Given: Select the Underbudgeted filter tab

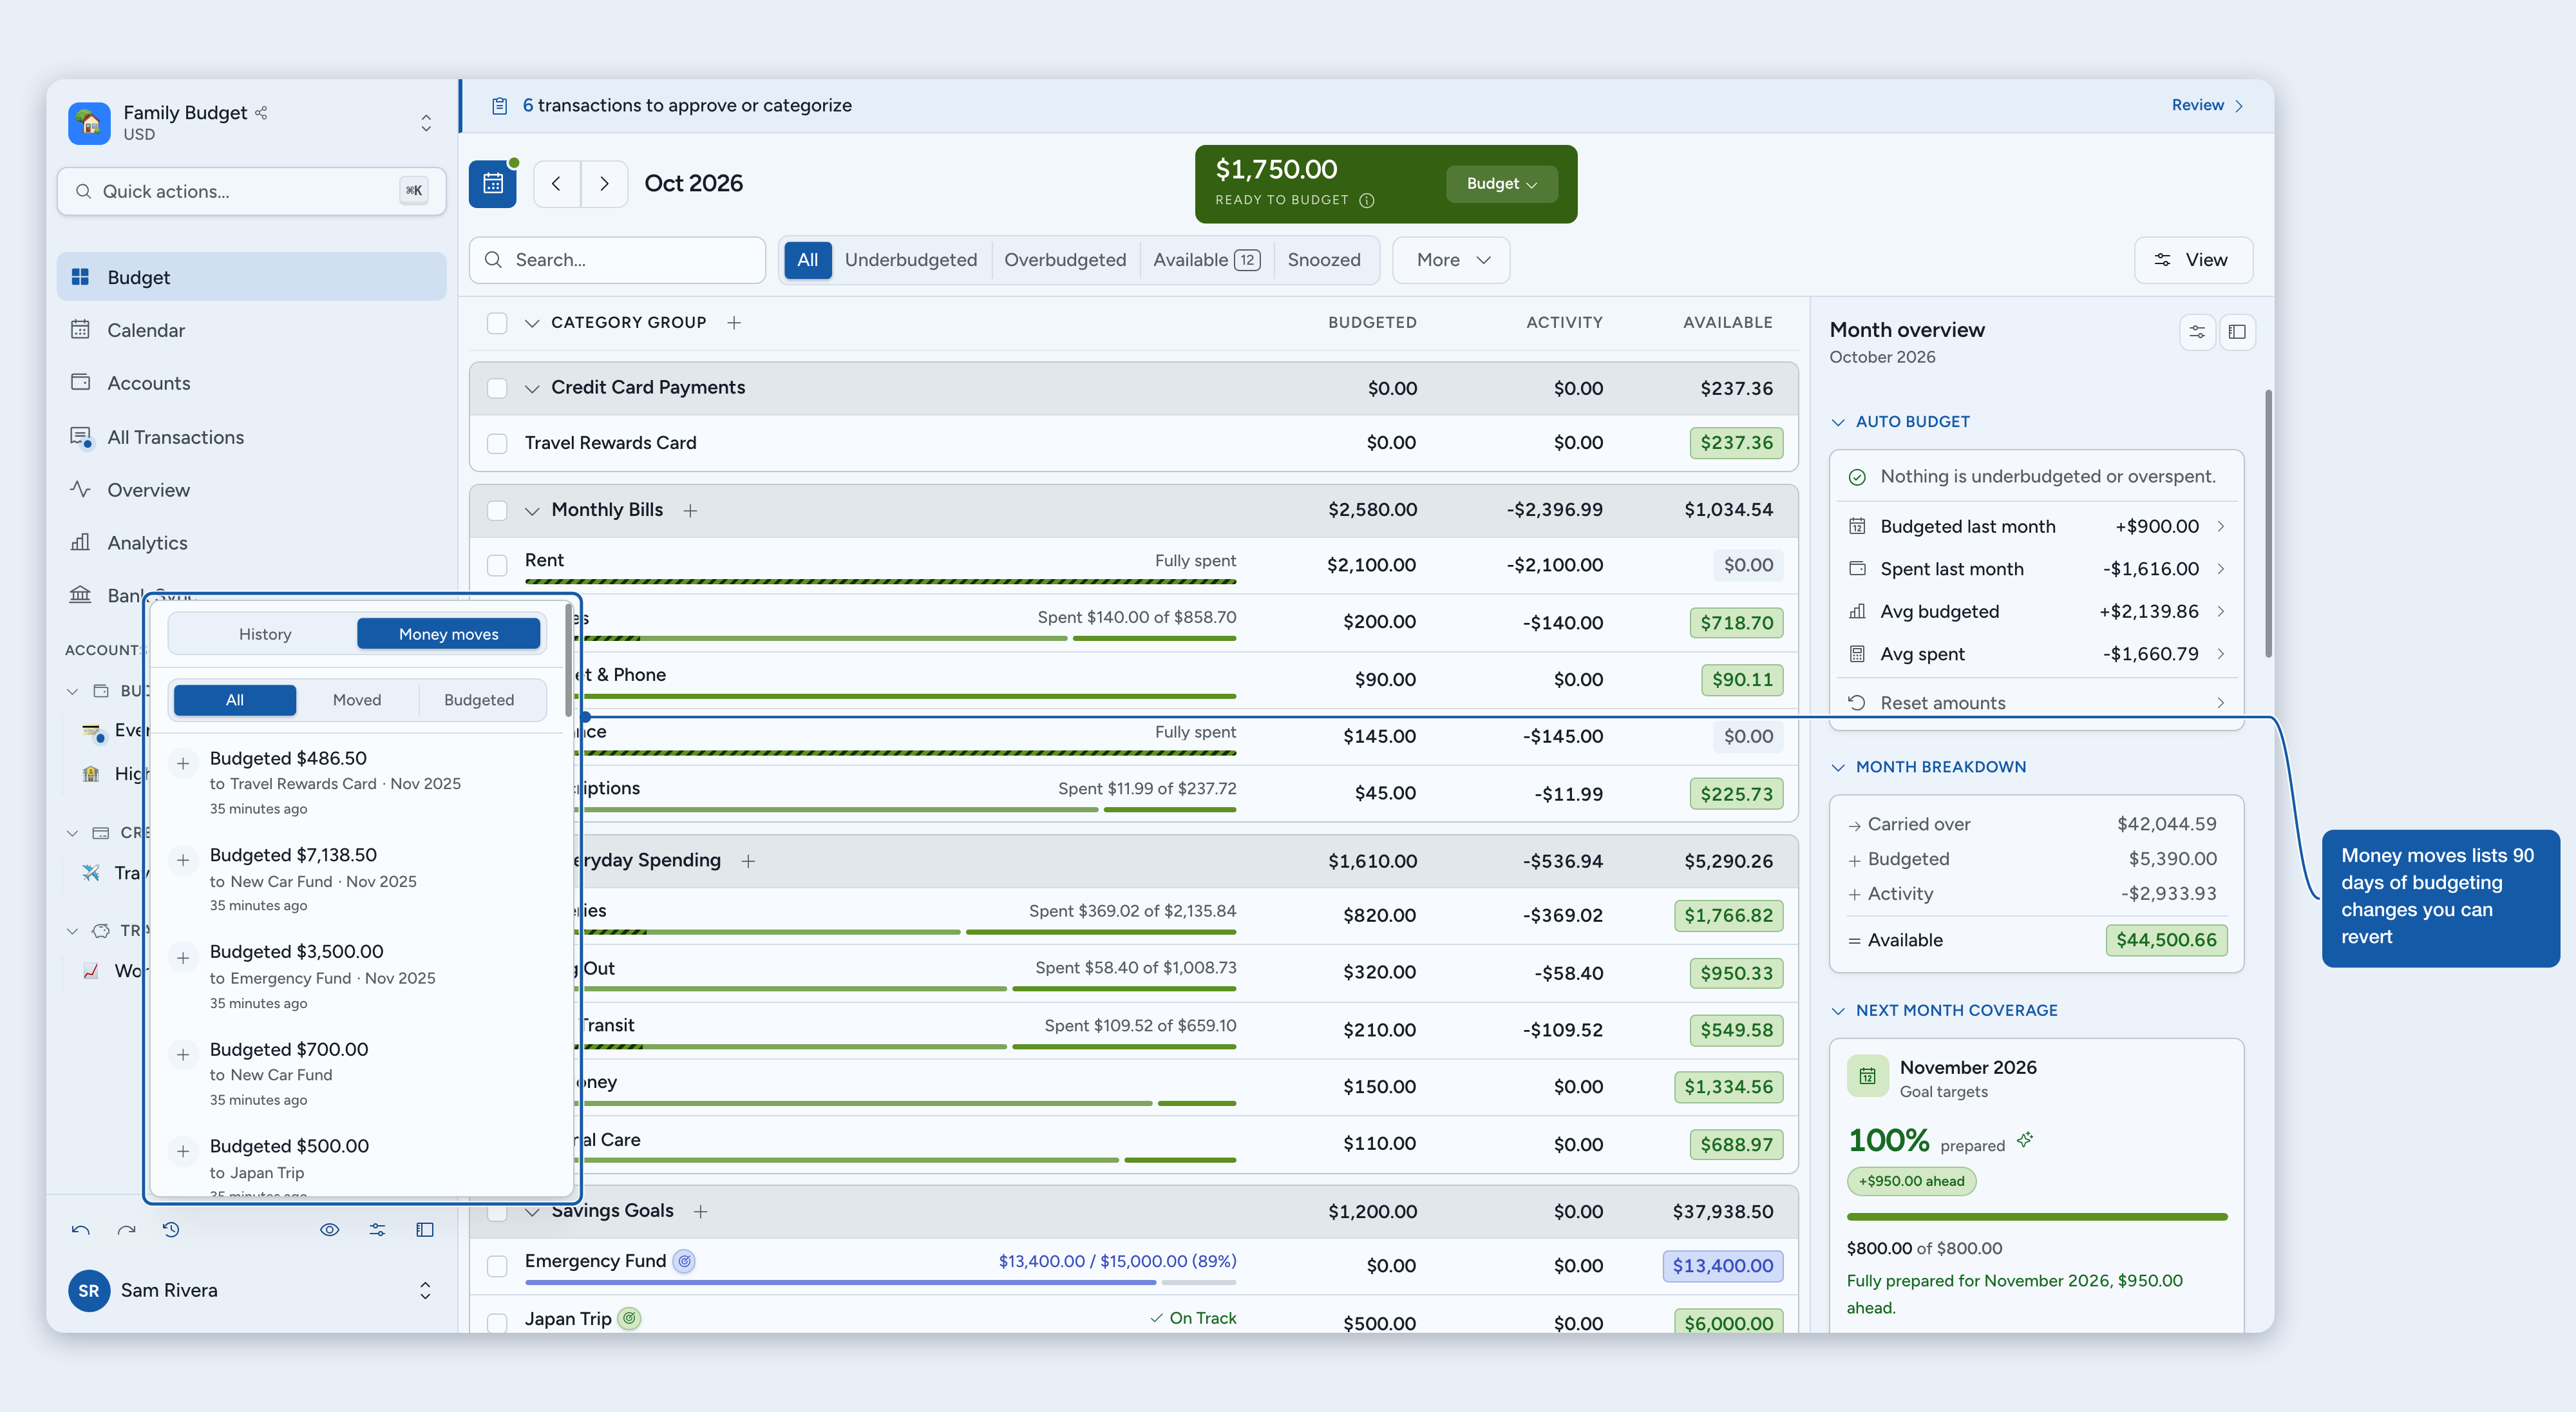Looking at the screenshot, I should click(x=911, y=260).
